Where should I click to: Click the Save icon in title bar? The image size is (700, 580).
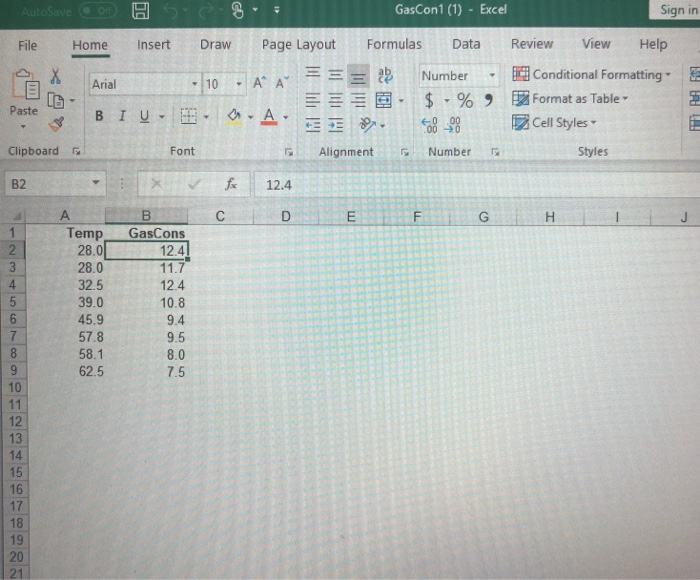[141, 10]
